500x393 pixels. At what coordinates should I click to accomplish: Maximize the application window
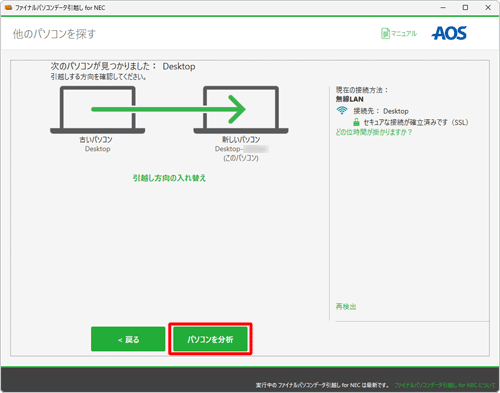click(x=465, y=7)
